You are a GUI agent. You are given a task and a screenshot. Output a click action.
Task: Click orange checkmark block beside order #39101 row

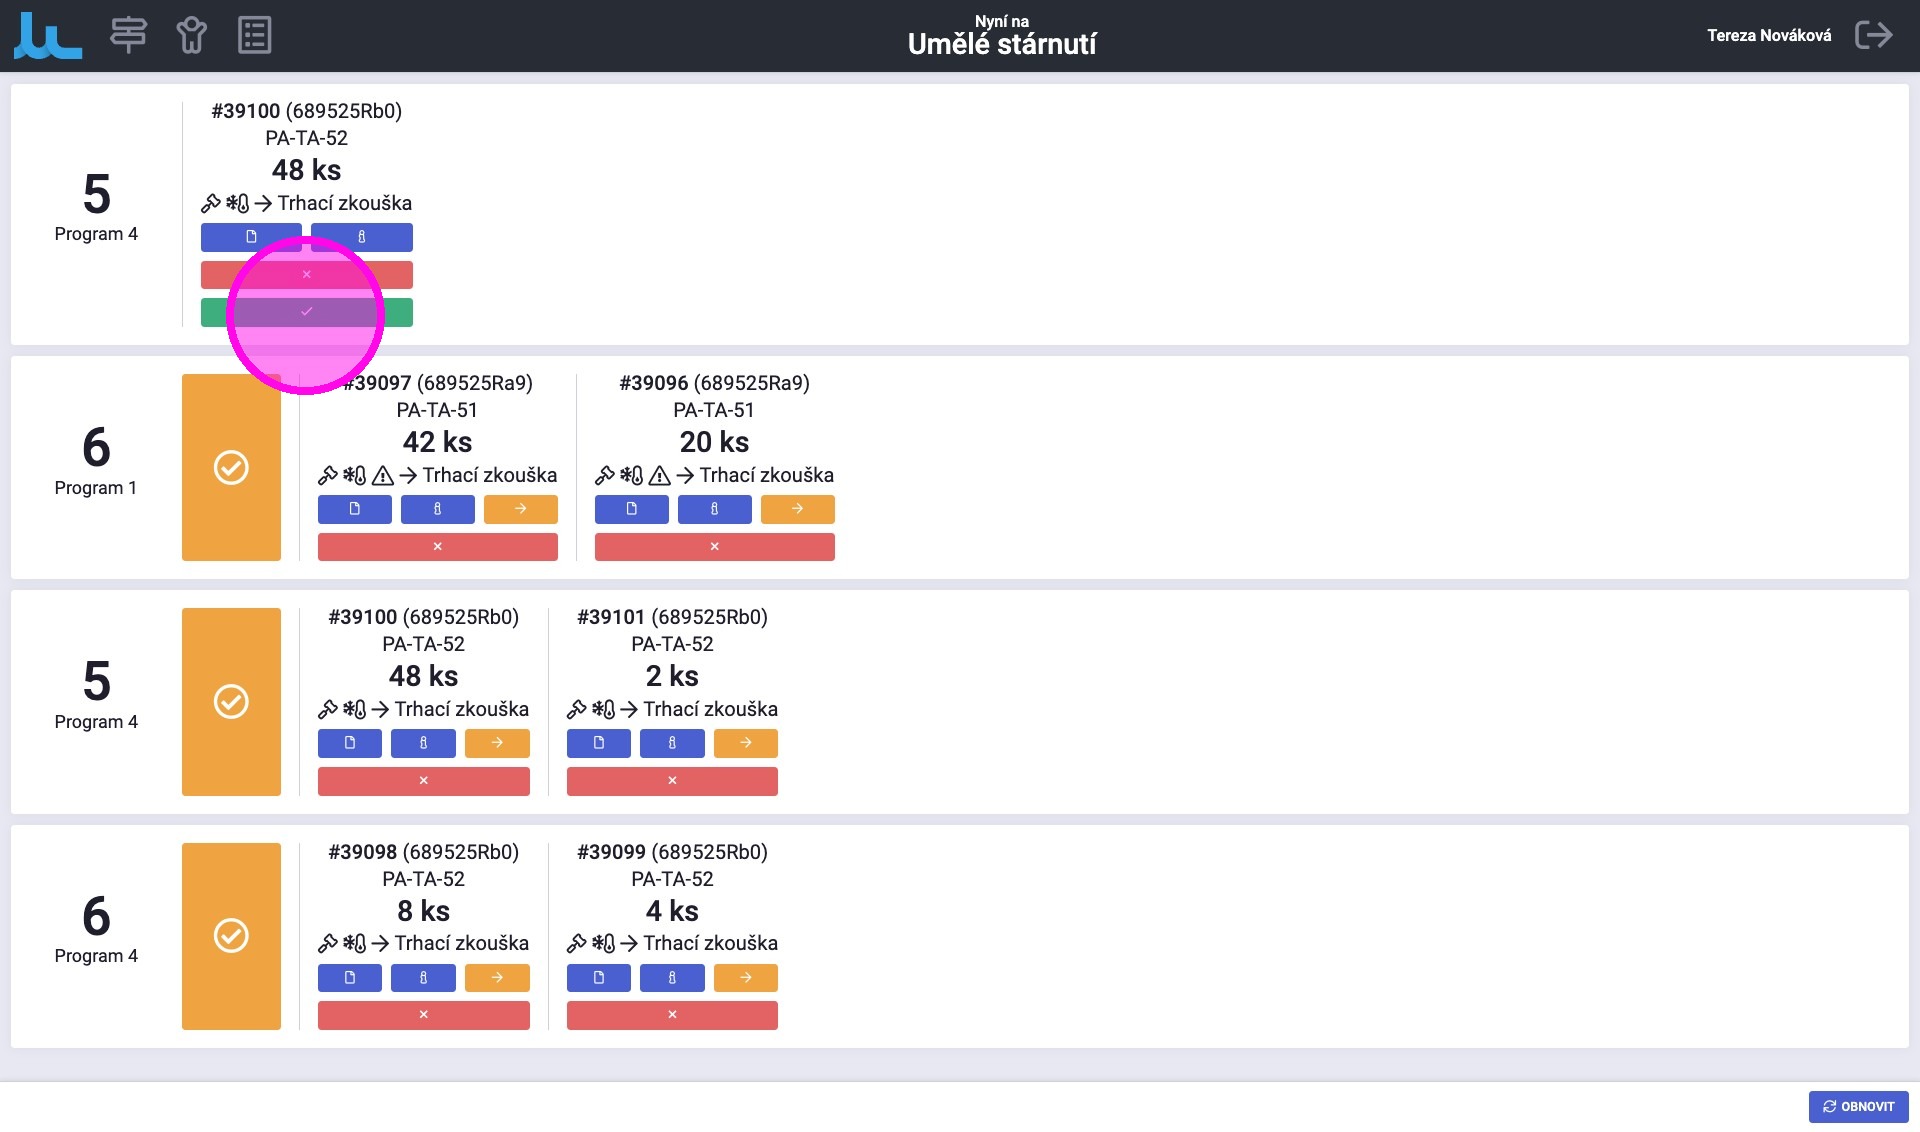click(231, 701)
